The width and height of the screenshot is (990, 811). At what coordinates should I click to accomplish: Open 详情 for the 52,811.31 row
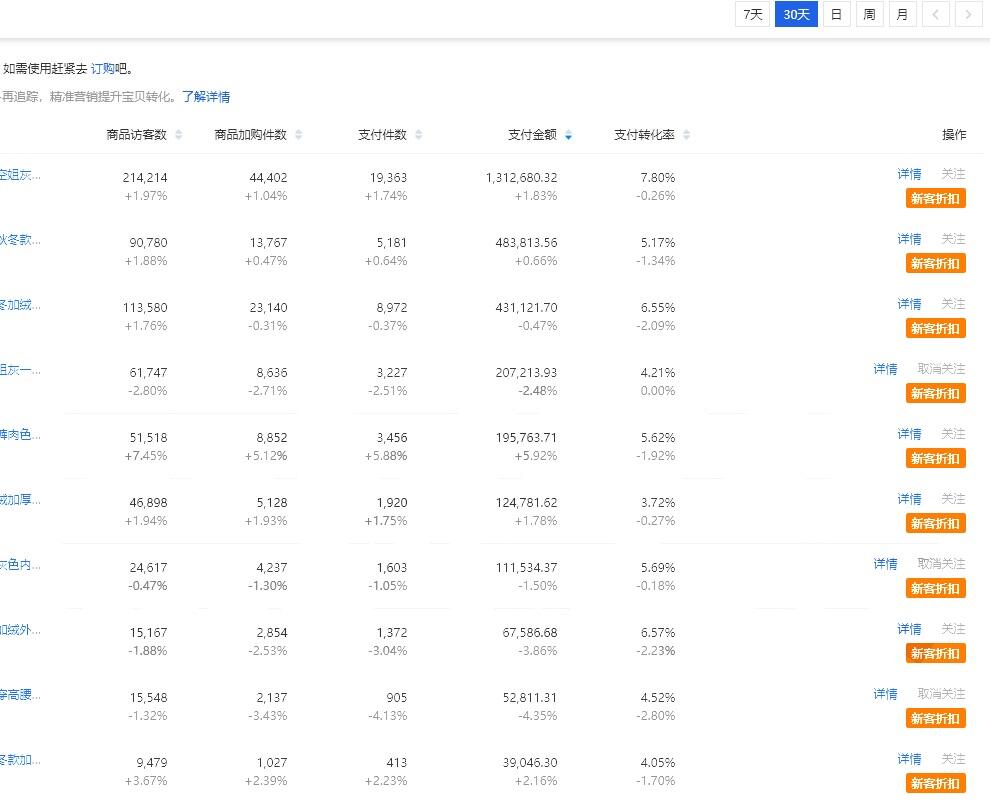(x=885, y=694)
